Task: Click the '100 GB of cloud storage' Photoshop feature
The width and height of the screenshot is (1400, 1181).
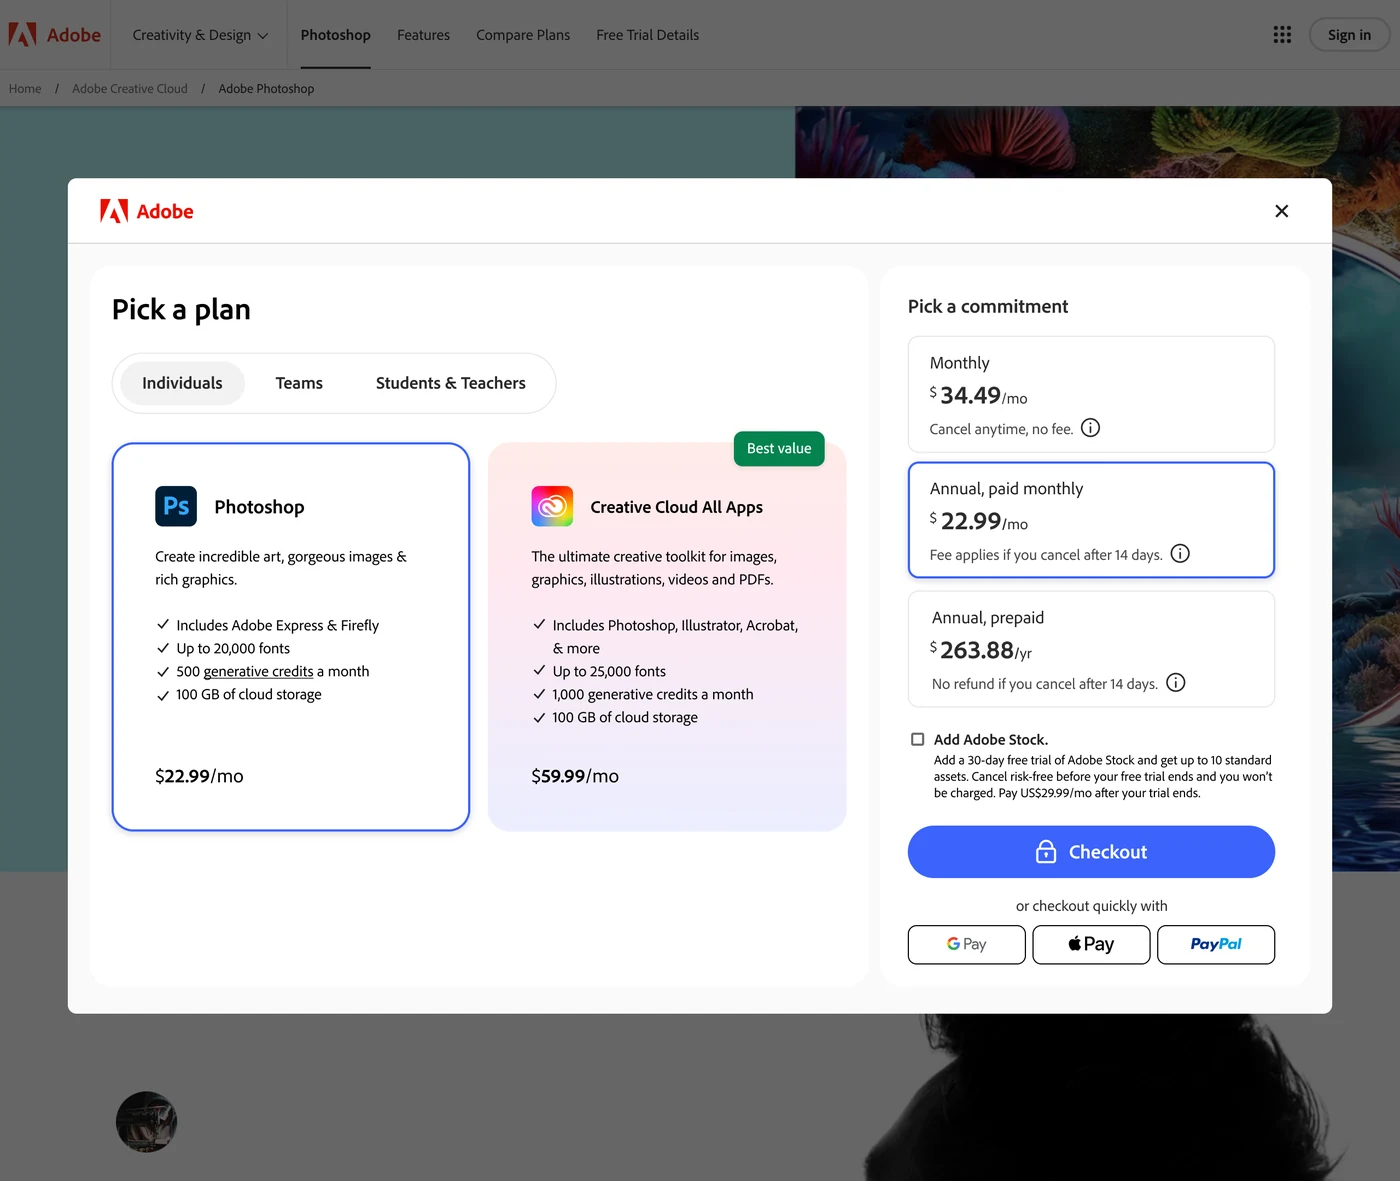Action: click(x=249, y=695)
